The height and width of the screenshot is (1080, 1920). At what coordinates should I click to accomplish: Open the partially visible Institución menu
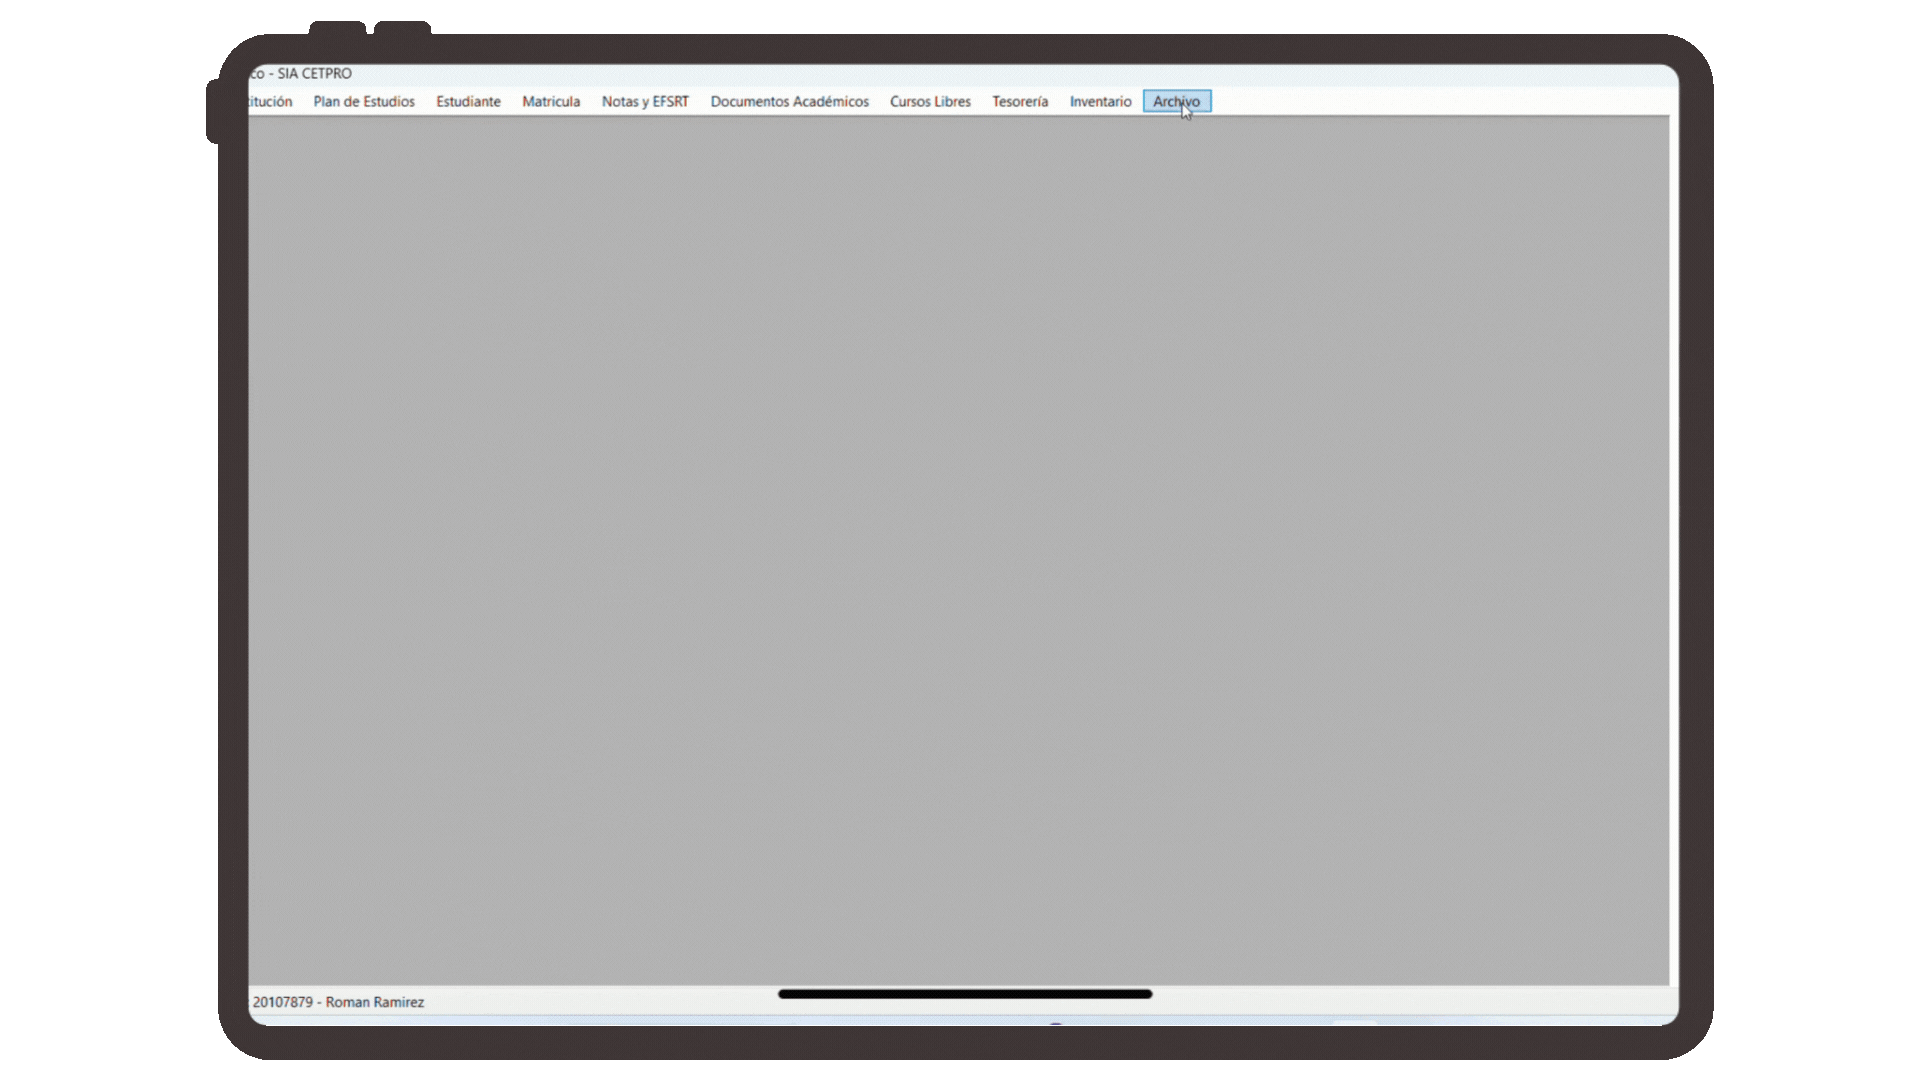[271, 101]
